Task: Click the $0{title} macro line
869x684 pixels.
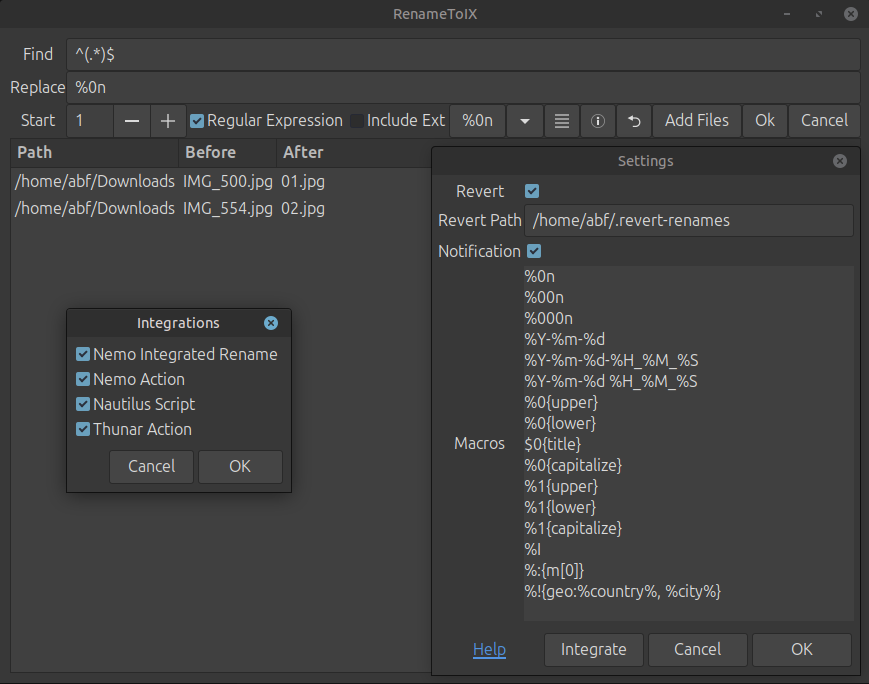Action: click(x=553, y=444)
